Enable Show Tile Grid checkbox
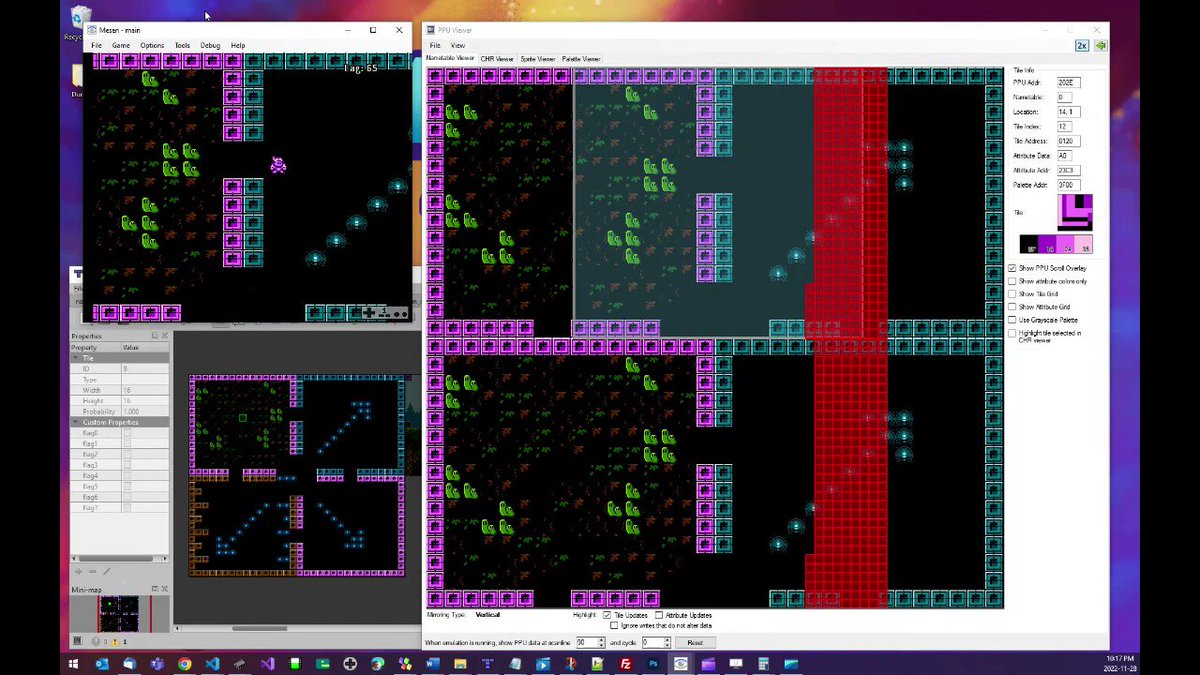The height and width of the screenshot is (675, 1200). point(1012,294)
